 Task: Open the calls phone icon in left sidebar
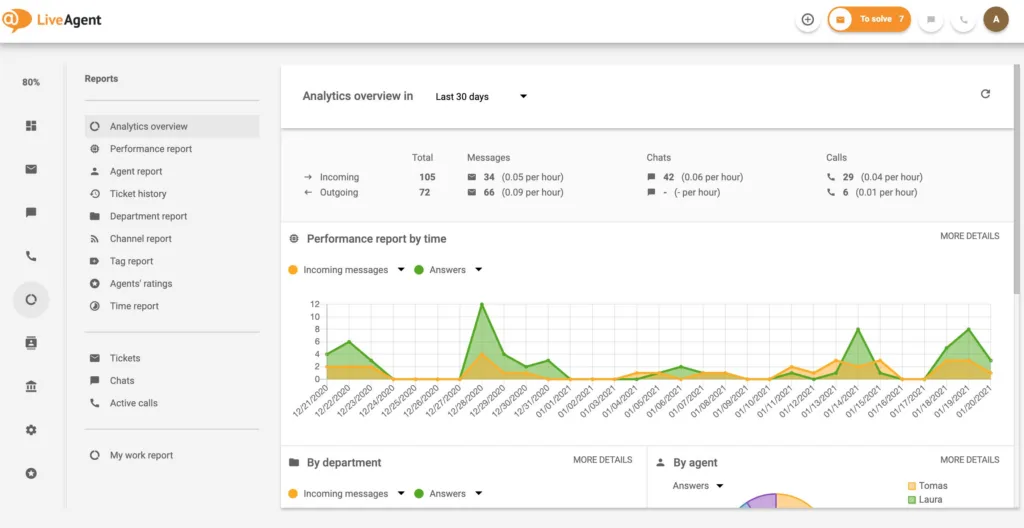point(31,256)
